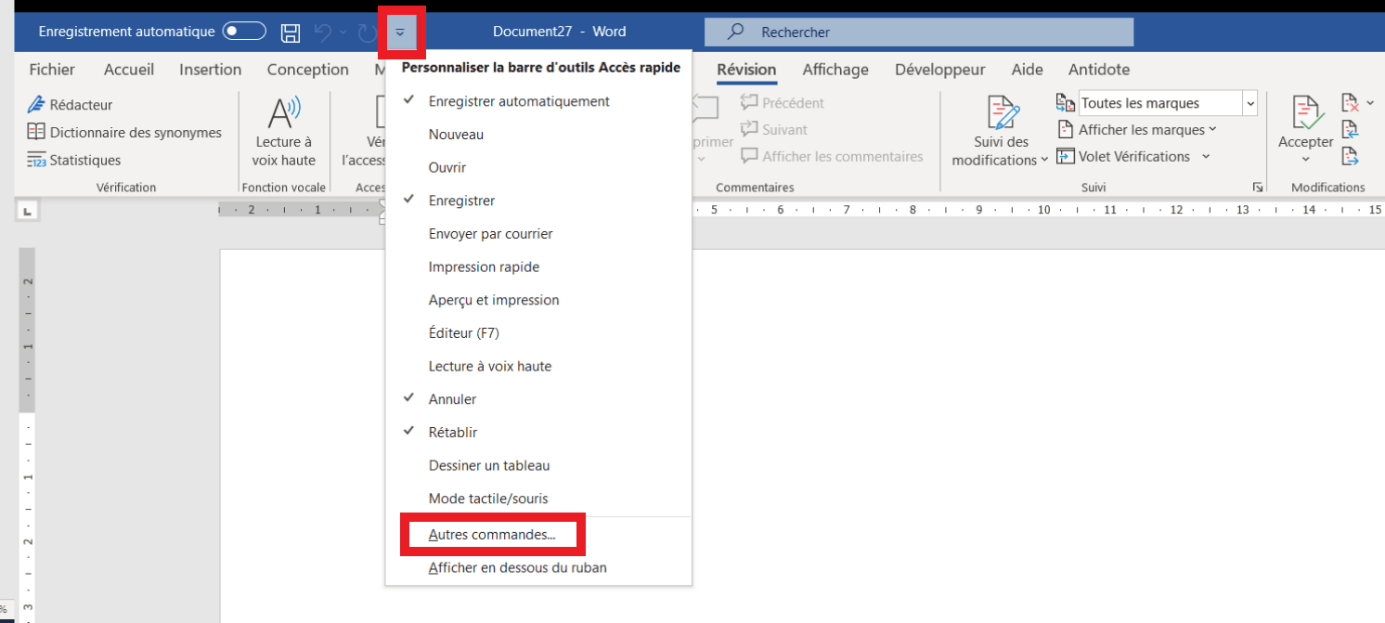Click the tab selector box left of ruler
This screenshot has width=1385, height=623.
tap(27, 210)
